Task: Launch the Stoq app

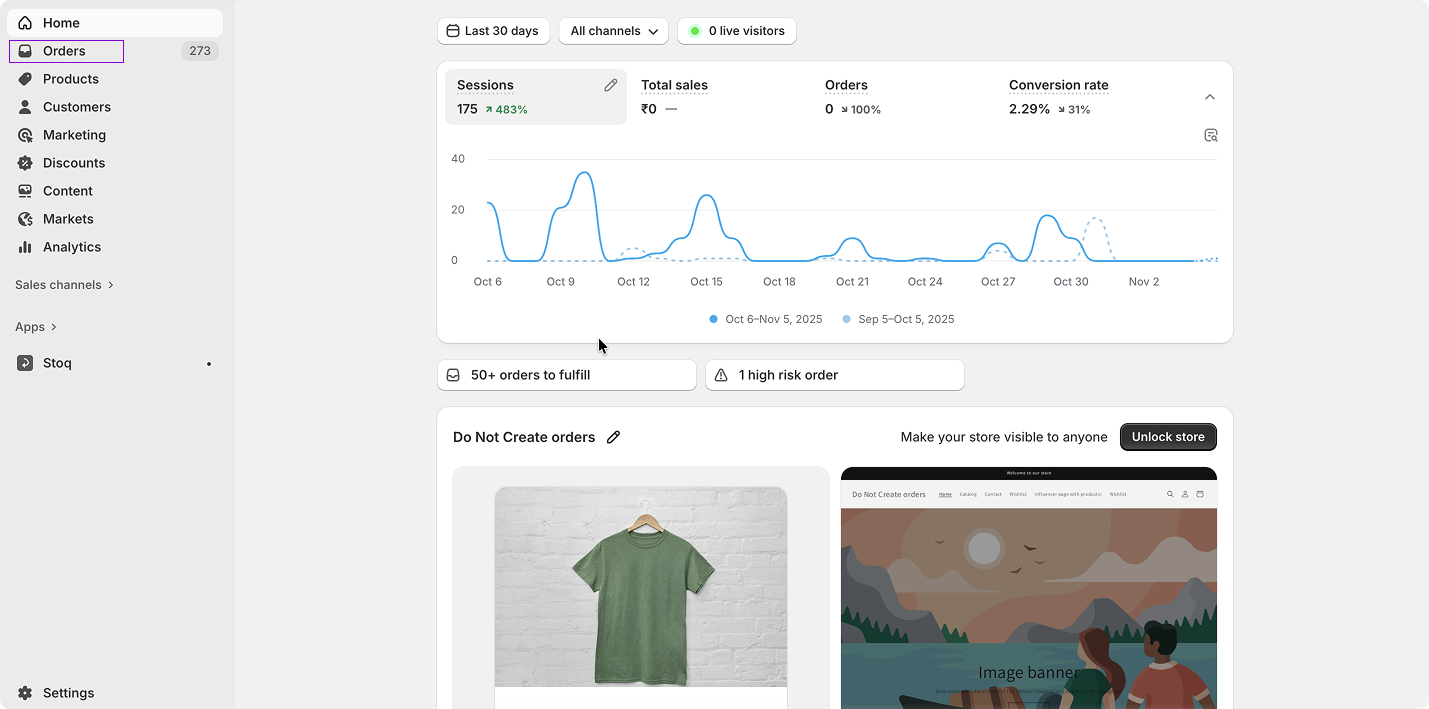Action: click(x=57, y=363)
